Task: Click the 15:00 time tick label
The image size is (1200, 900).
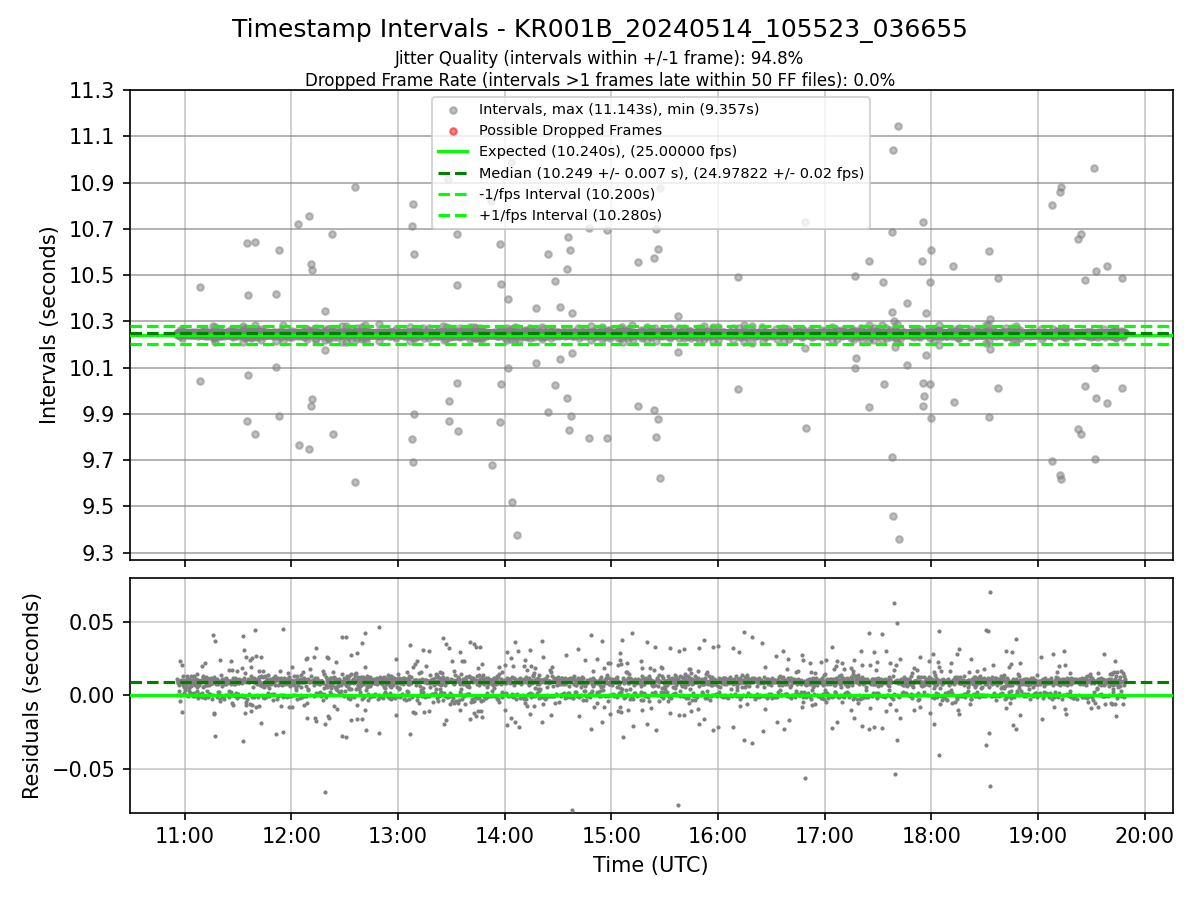Action: (x=611, y=834)
